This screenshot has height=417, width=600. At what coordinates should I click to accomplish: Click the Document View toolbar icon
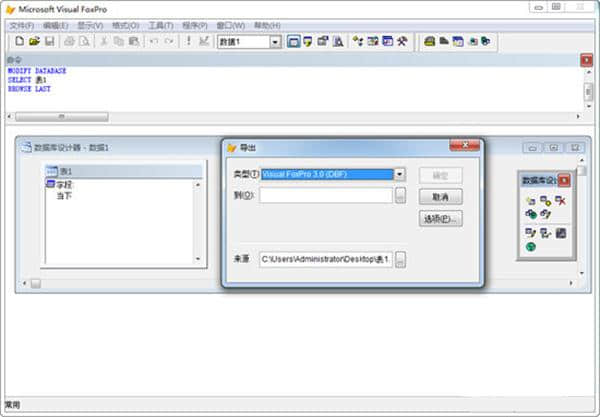338,41
